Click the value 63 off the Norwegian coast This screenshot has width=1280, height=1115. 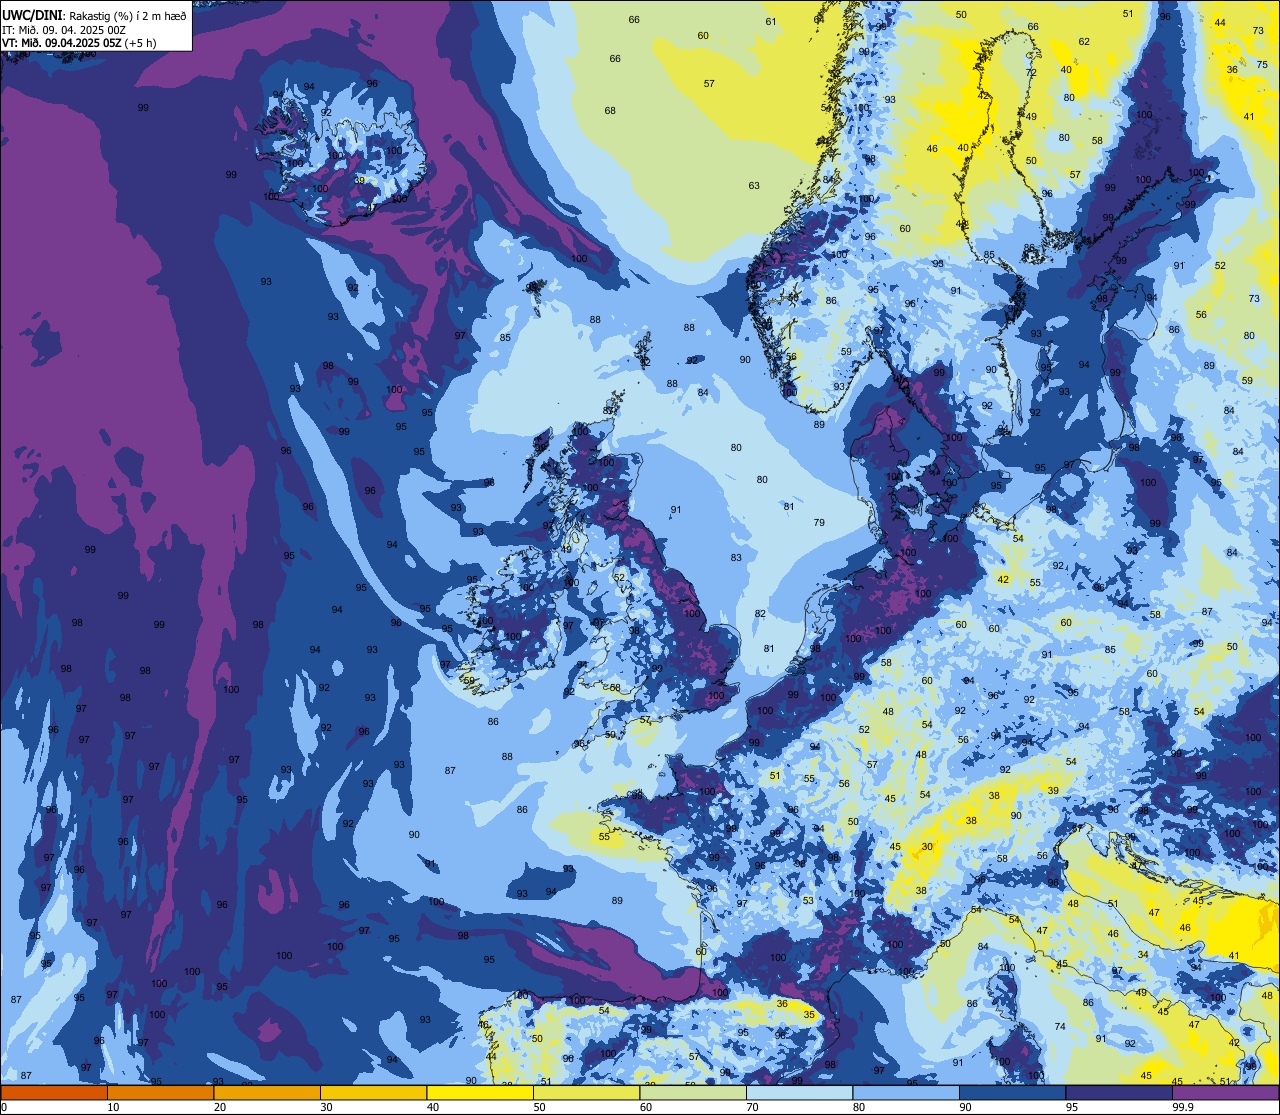point(754,185)
